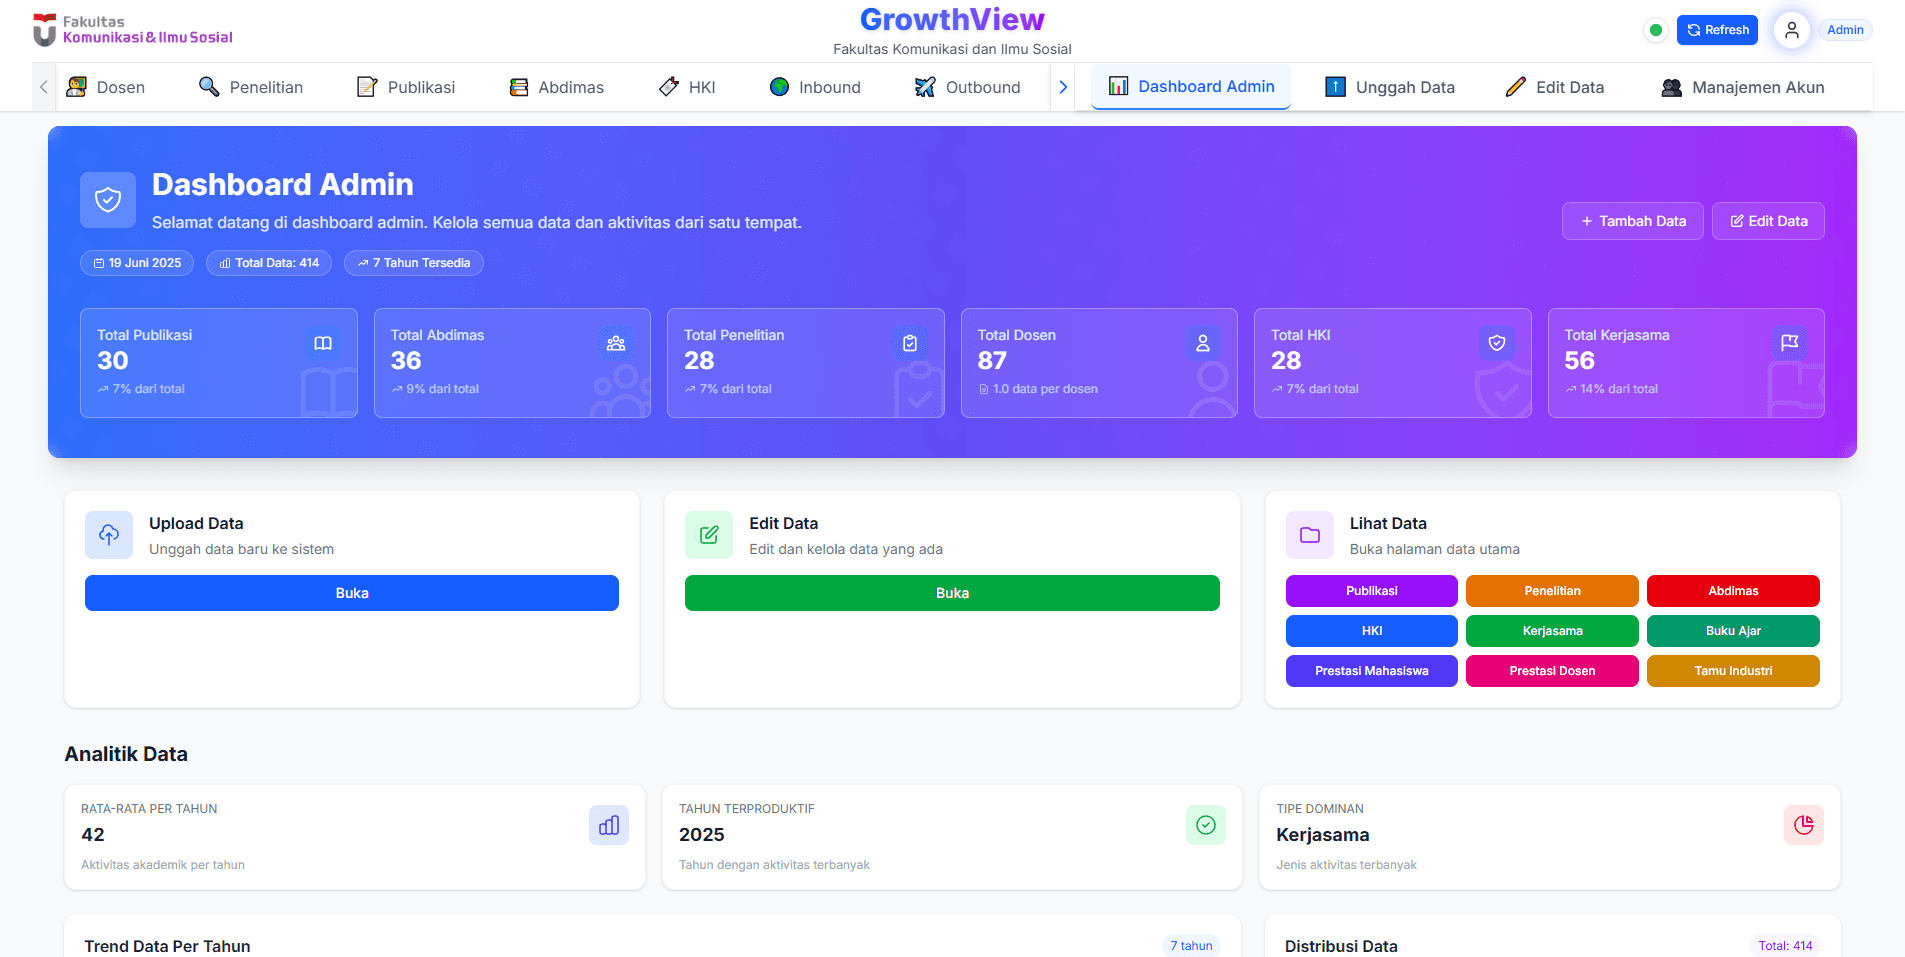
Task: Open Penelitian using the magnifier icon
Action: point(208,86)
